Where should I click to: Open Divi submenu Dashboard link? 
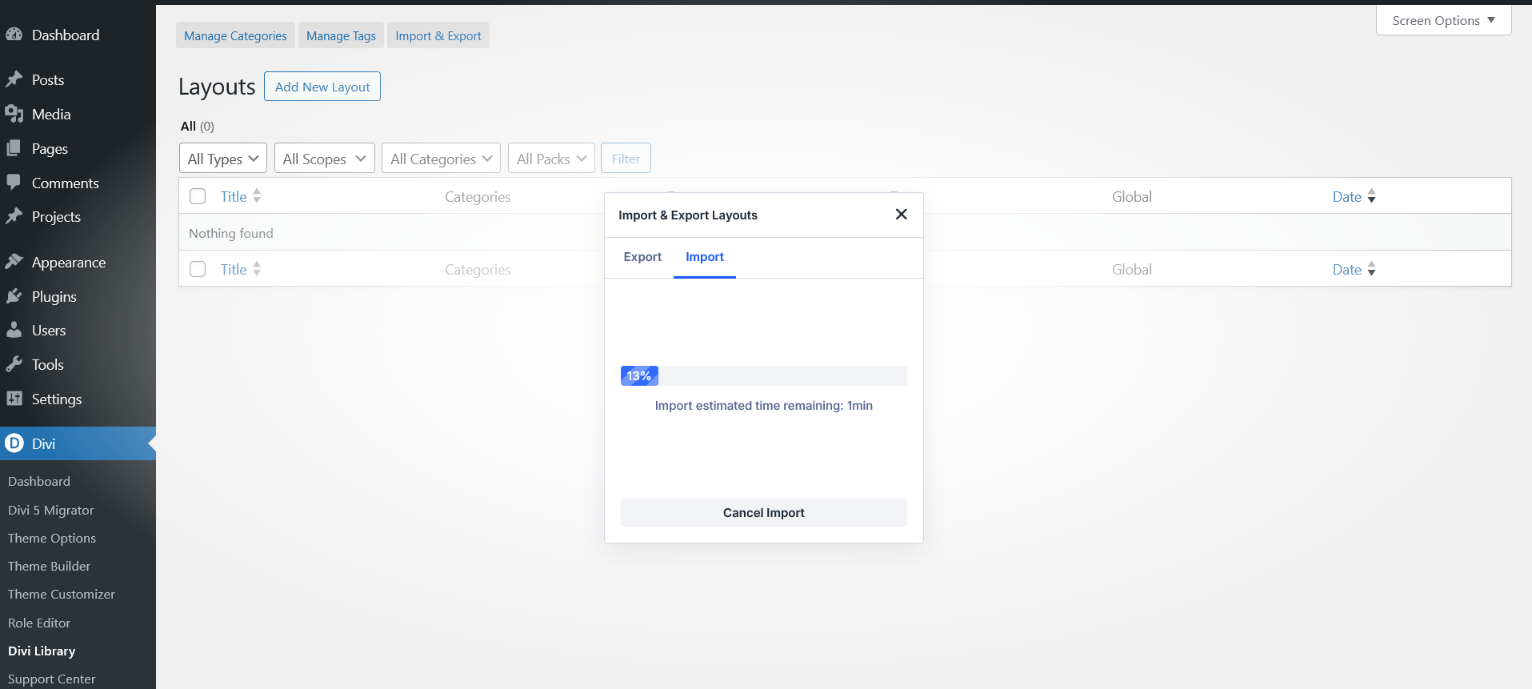tap(39, 481)
